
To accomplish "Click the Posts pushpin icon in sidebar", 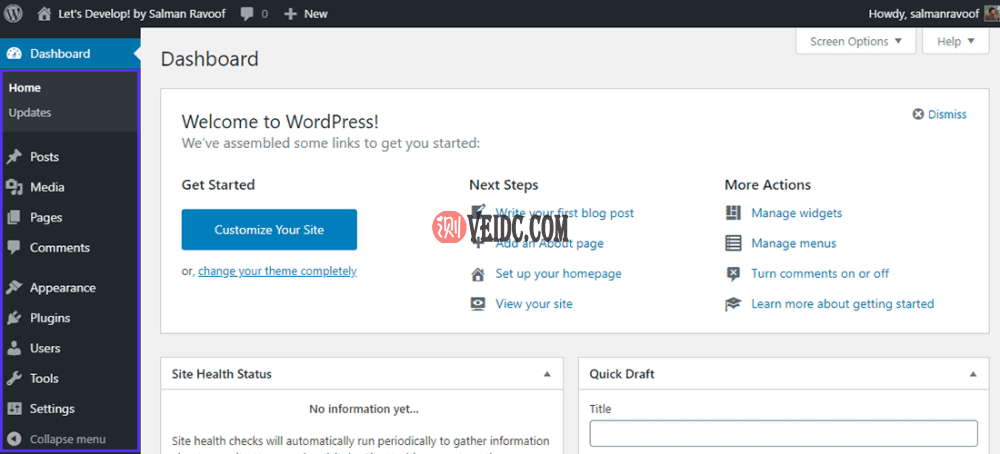I will (14, 157).
